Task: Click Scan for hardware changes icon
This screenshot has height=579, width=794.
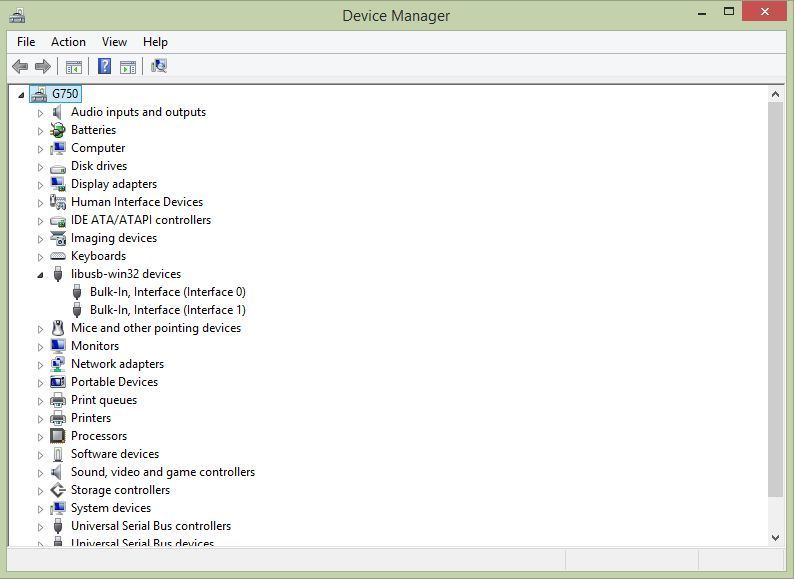Action: point(158,66)
